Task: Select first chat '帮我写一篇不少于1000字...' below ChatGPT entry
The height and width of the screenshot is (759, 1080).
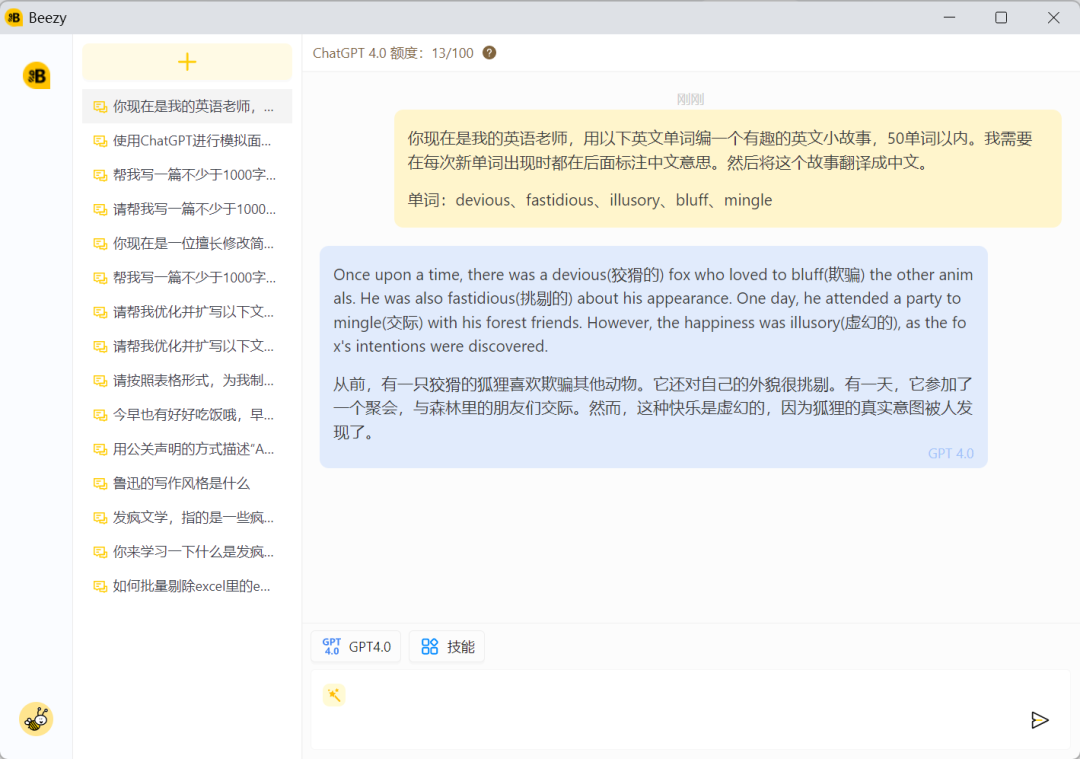Action: click(x=187, y=175)
